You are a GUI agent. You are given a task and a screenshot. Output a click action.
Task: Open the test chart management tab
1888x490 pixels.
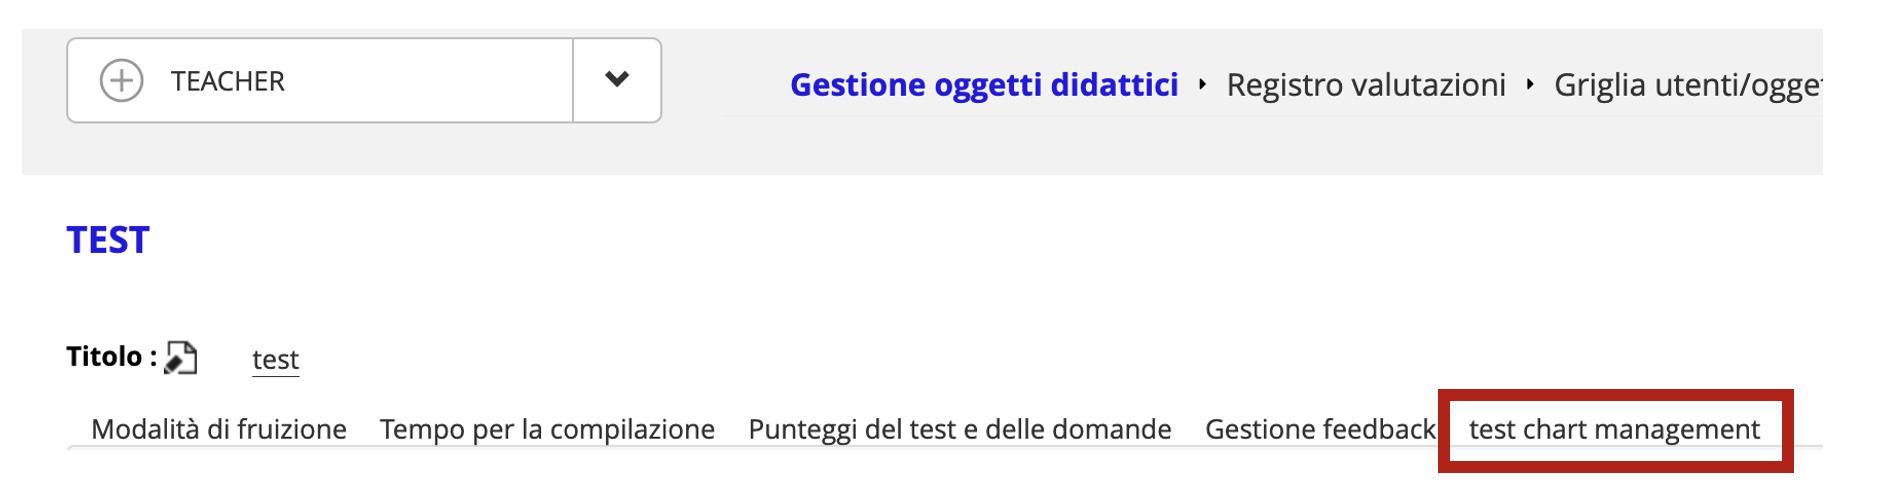click(x=1614, y=429)
